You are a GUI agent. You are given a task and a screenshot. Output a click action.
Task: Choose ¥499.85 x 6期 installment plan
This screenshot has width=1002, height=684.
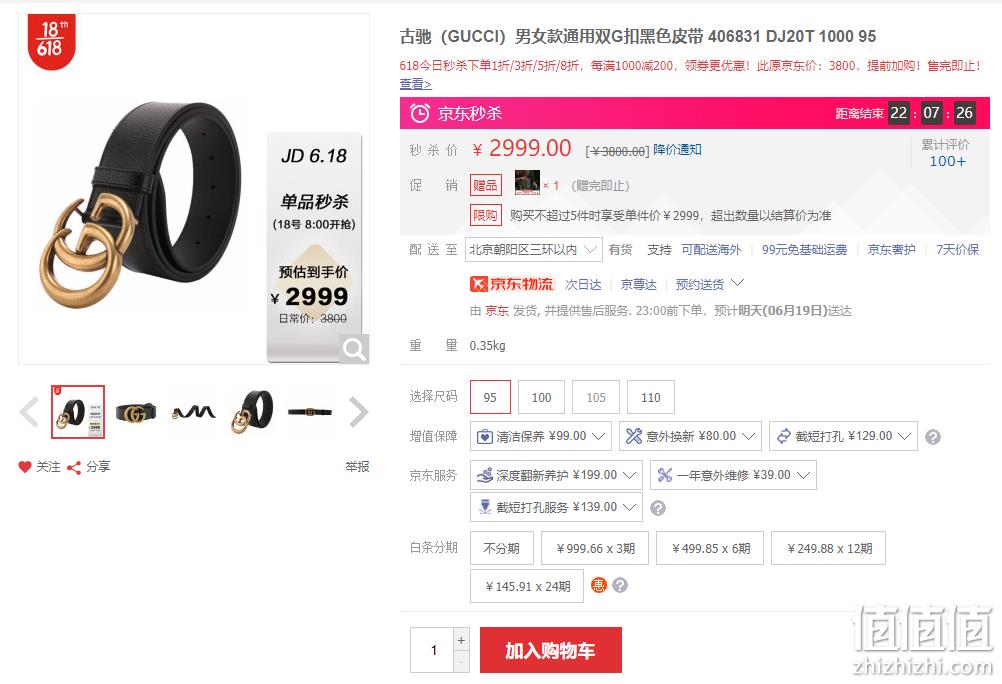pos(710,548)
